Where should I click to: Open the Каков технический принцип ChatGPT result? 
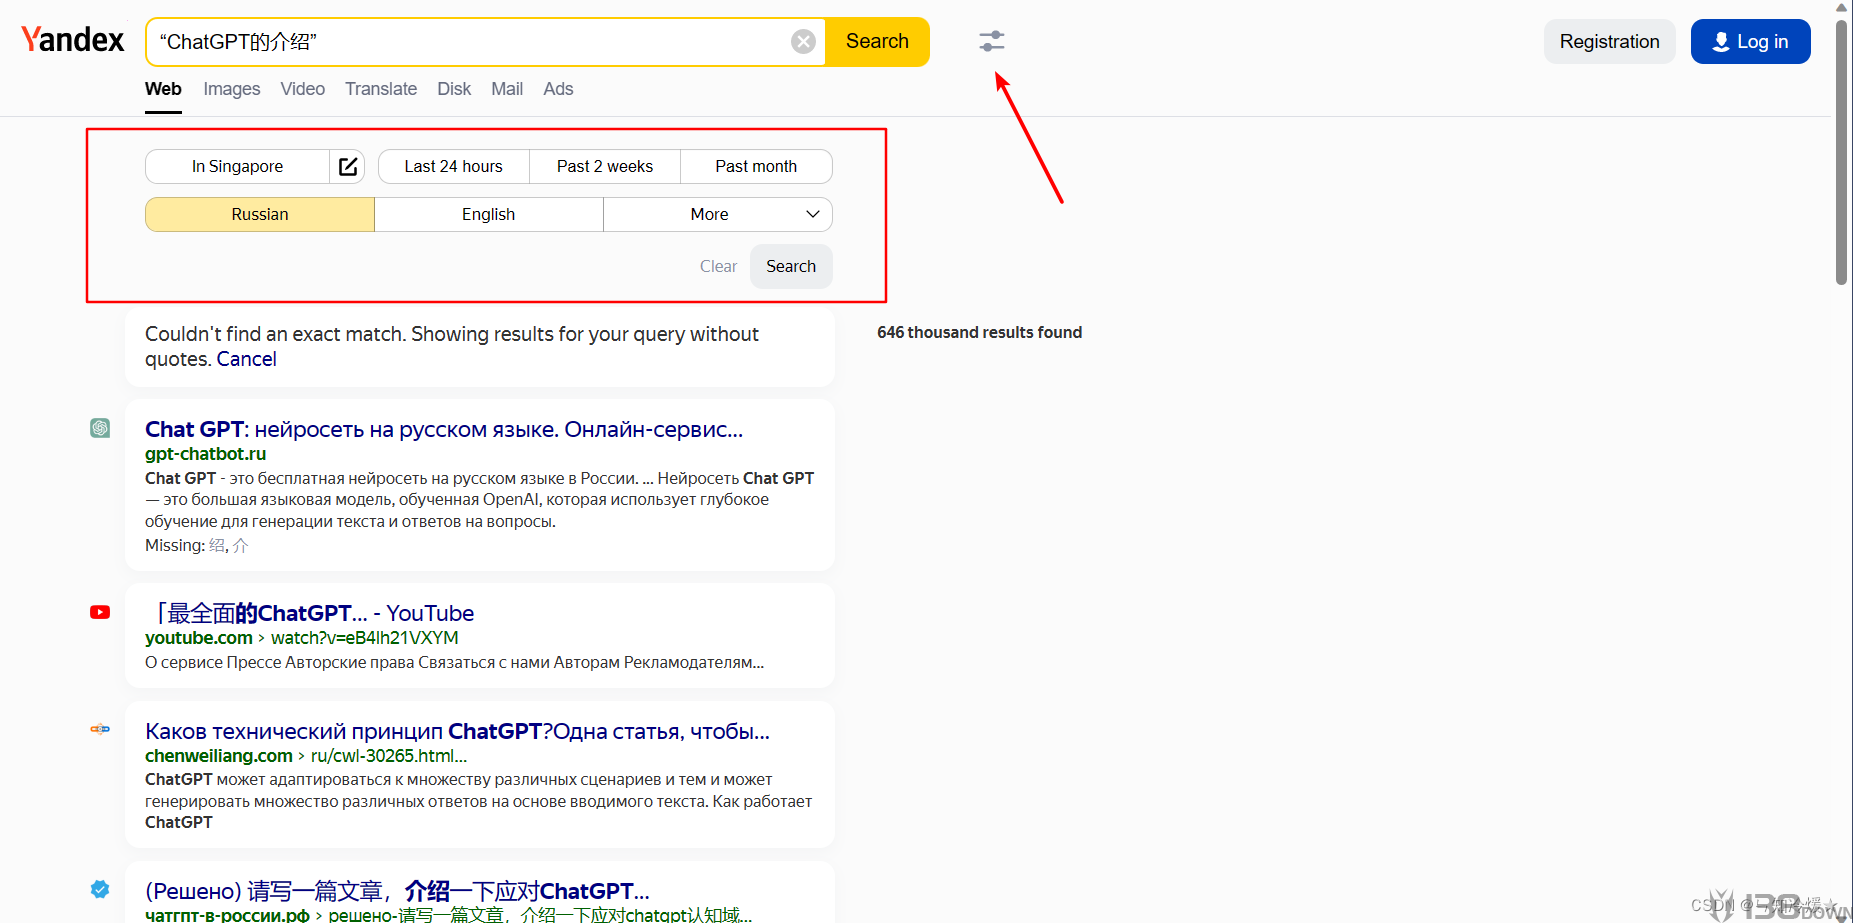(x=457, y=731)
